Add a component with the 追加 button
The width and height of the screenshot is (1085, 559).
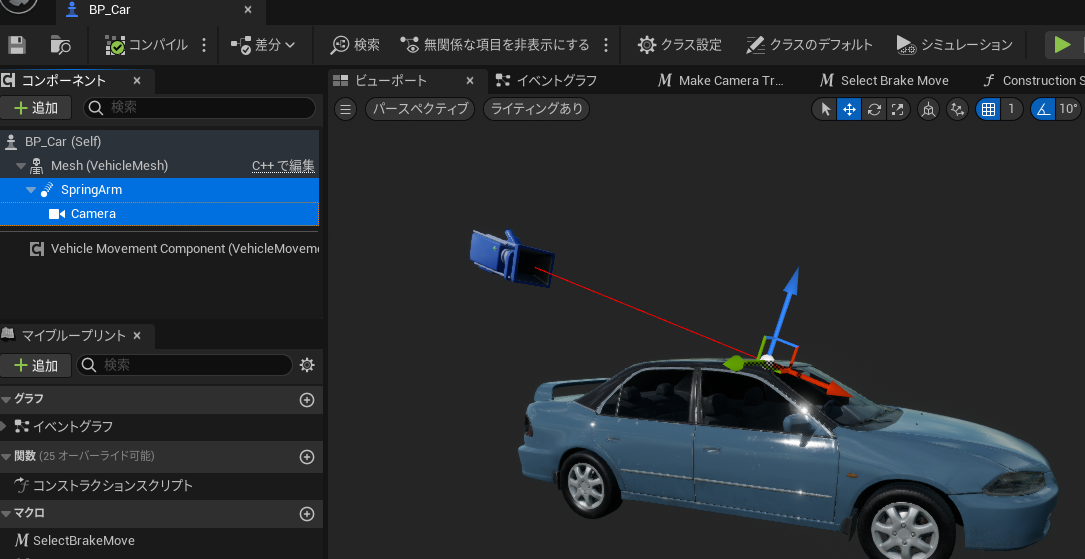tap(37, 108)
